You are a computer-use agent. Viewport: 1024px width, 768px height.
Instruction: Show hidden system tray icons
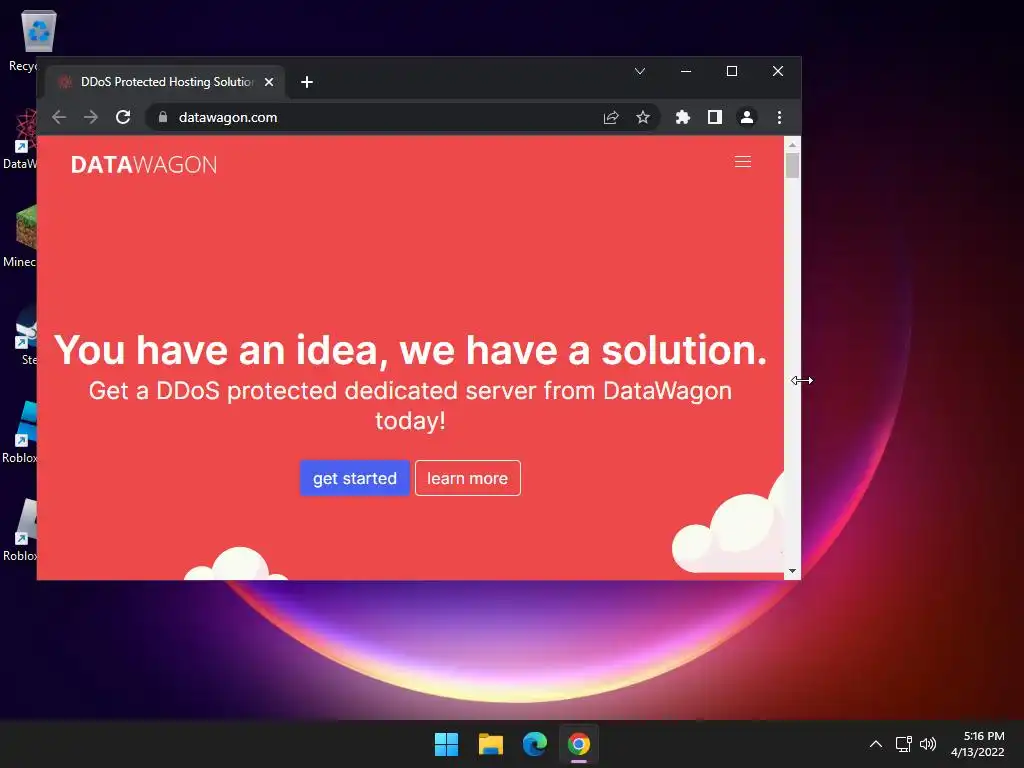pyautogui.click(x=876, y=744)
